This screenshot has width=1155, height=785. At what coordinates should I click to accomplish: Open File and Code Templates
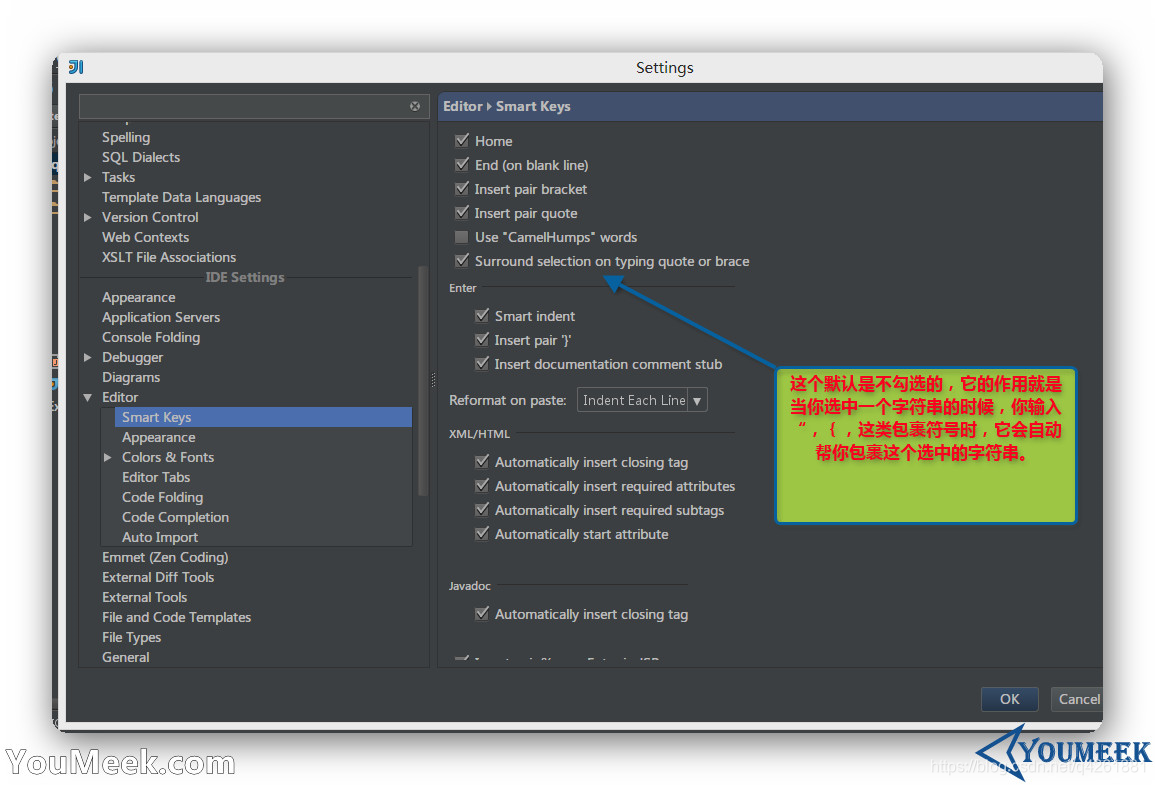pyautogui.click(x=176, y=617)
